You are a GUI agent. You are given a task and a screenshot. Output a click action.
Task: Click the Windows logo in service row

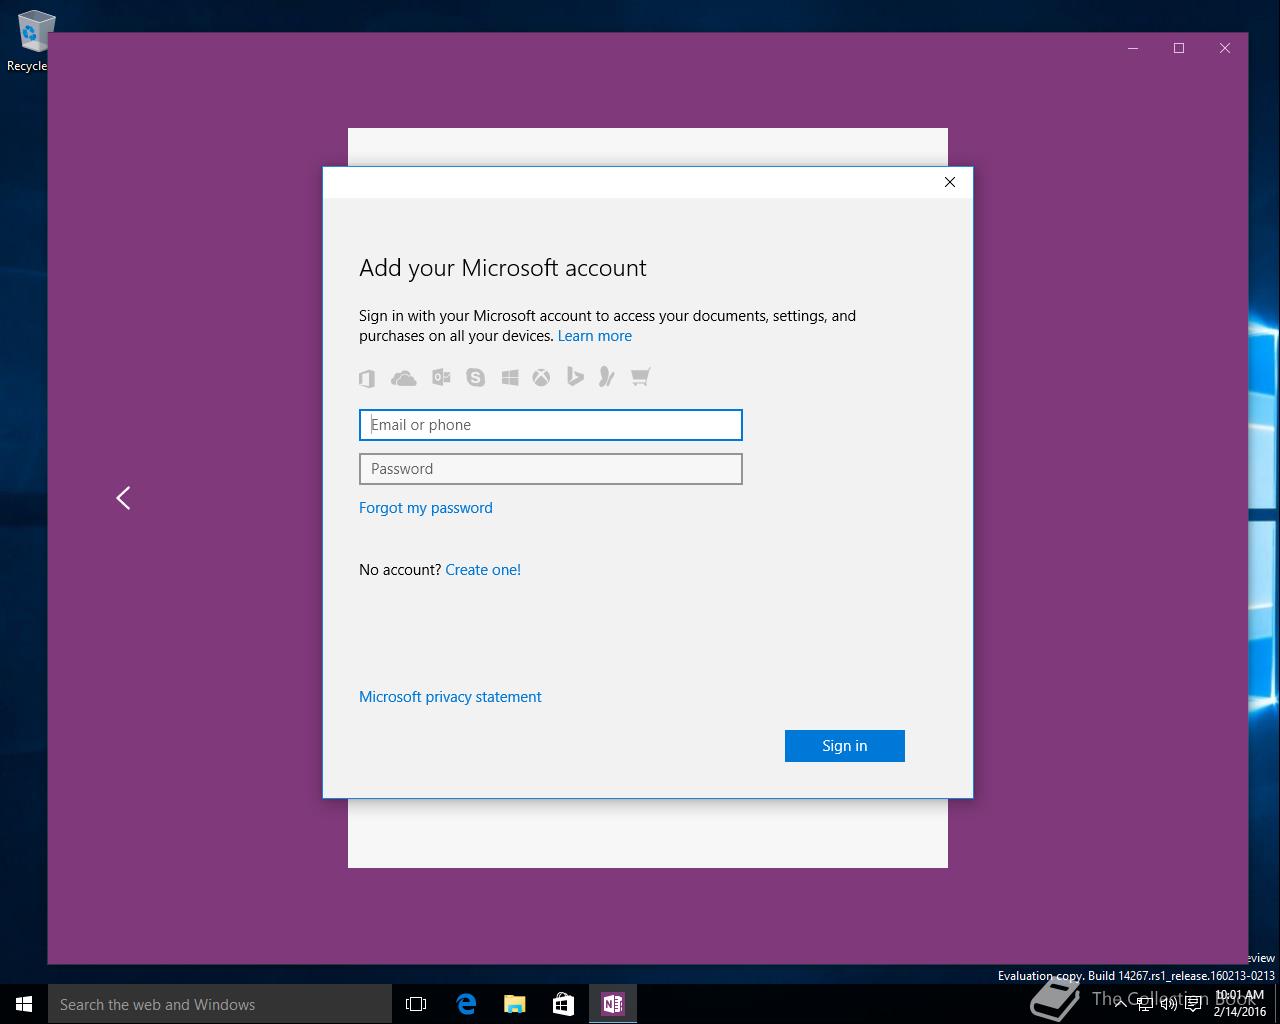coord(510,377)
